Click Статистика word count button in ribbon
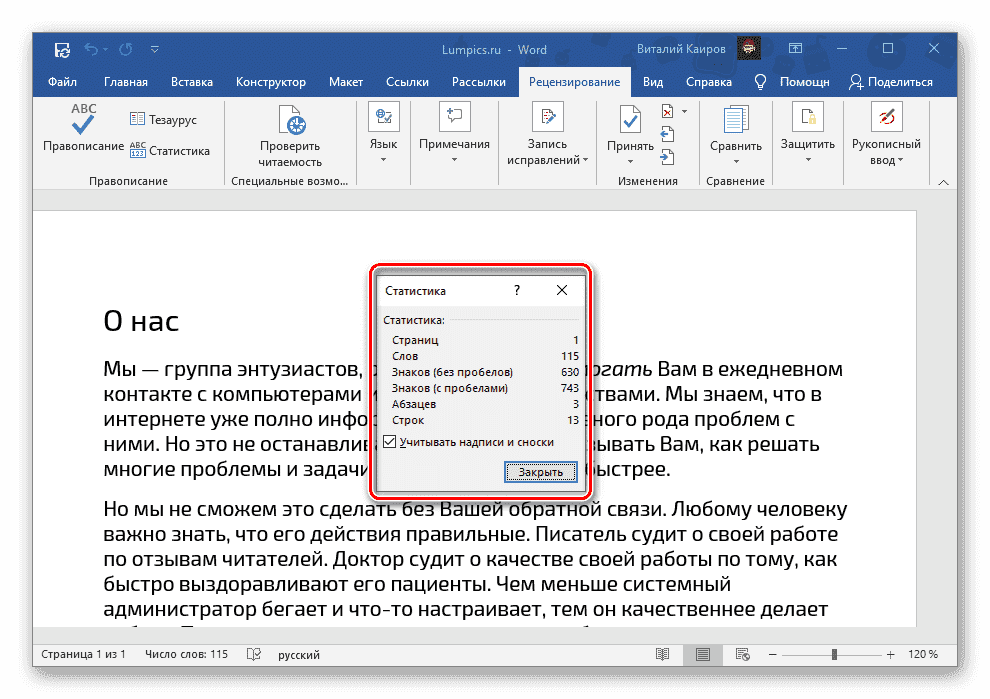The height and width of the screenshot is (699, 990). [x=169, y=150]
